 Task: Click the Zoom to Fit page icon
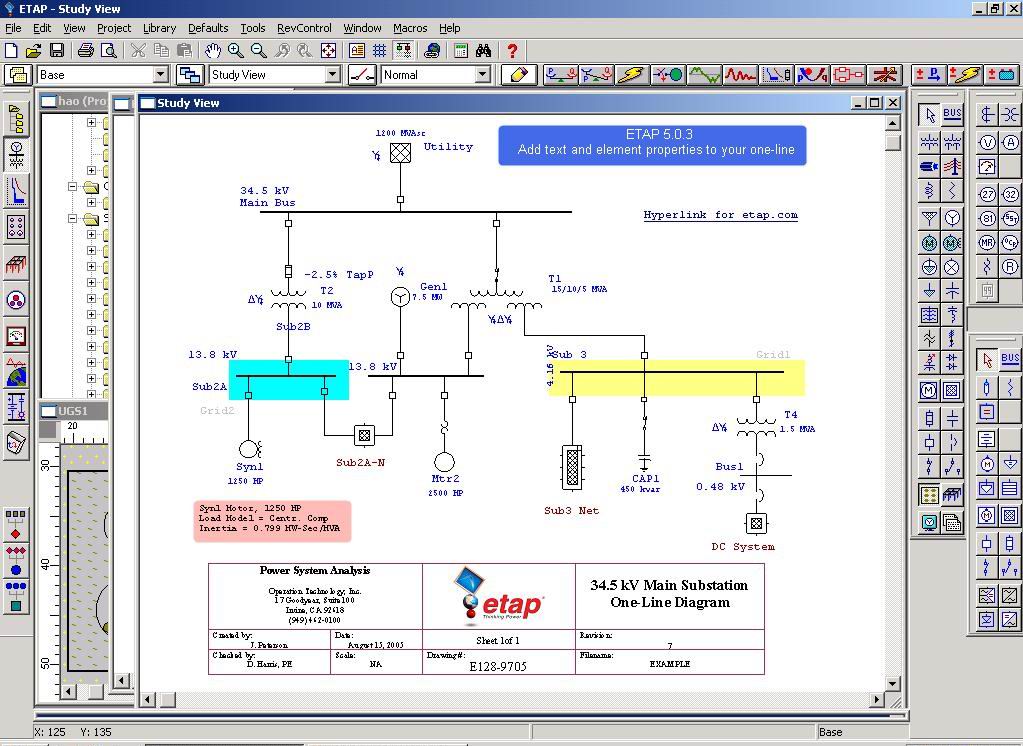(x=328, y=50)
